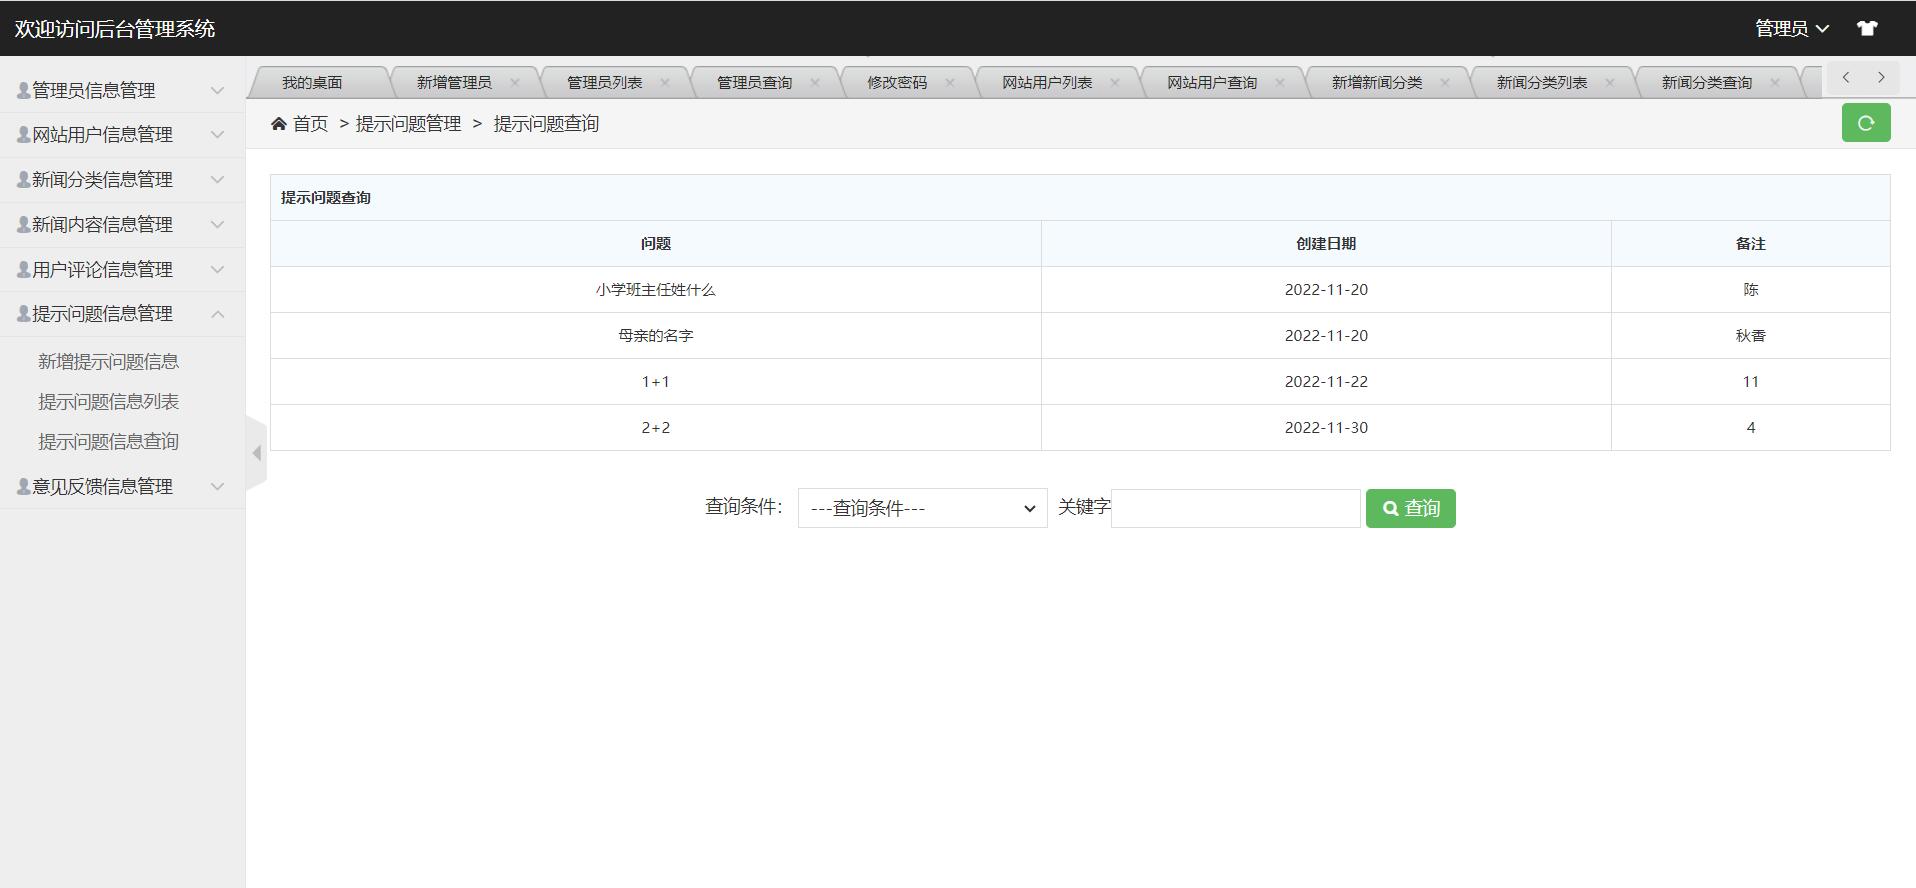Close the 新增管理员 tab
Image resolution: width=1916 pixels, height=888 pixels.
515,82
